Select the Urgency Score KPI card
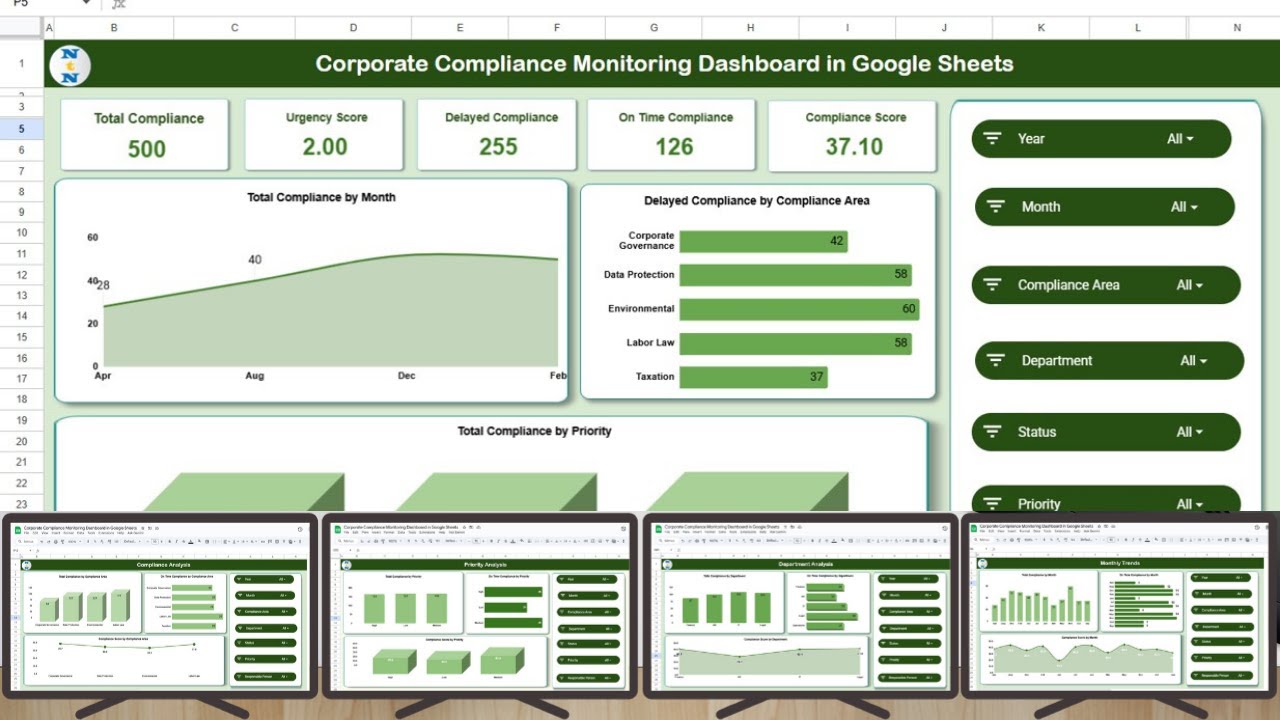The height and width of the screenshot is (720, 1280). (x=325, y=134)
